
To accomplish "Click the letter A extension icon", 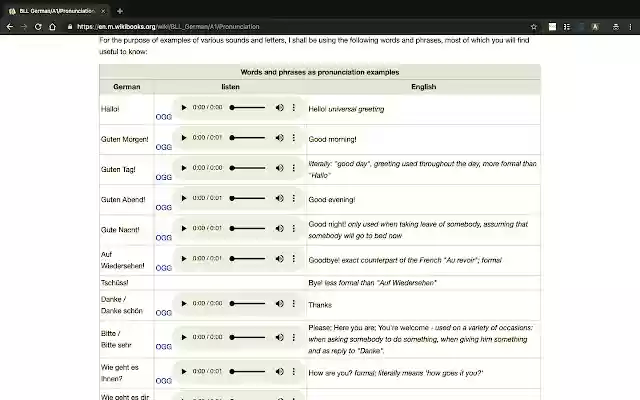I will coord(596,27).
